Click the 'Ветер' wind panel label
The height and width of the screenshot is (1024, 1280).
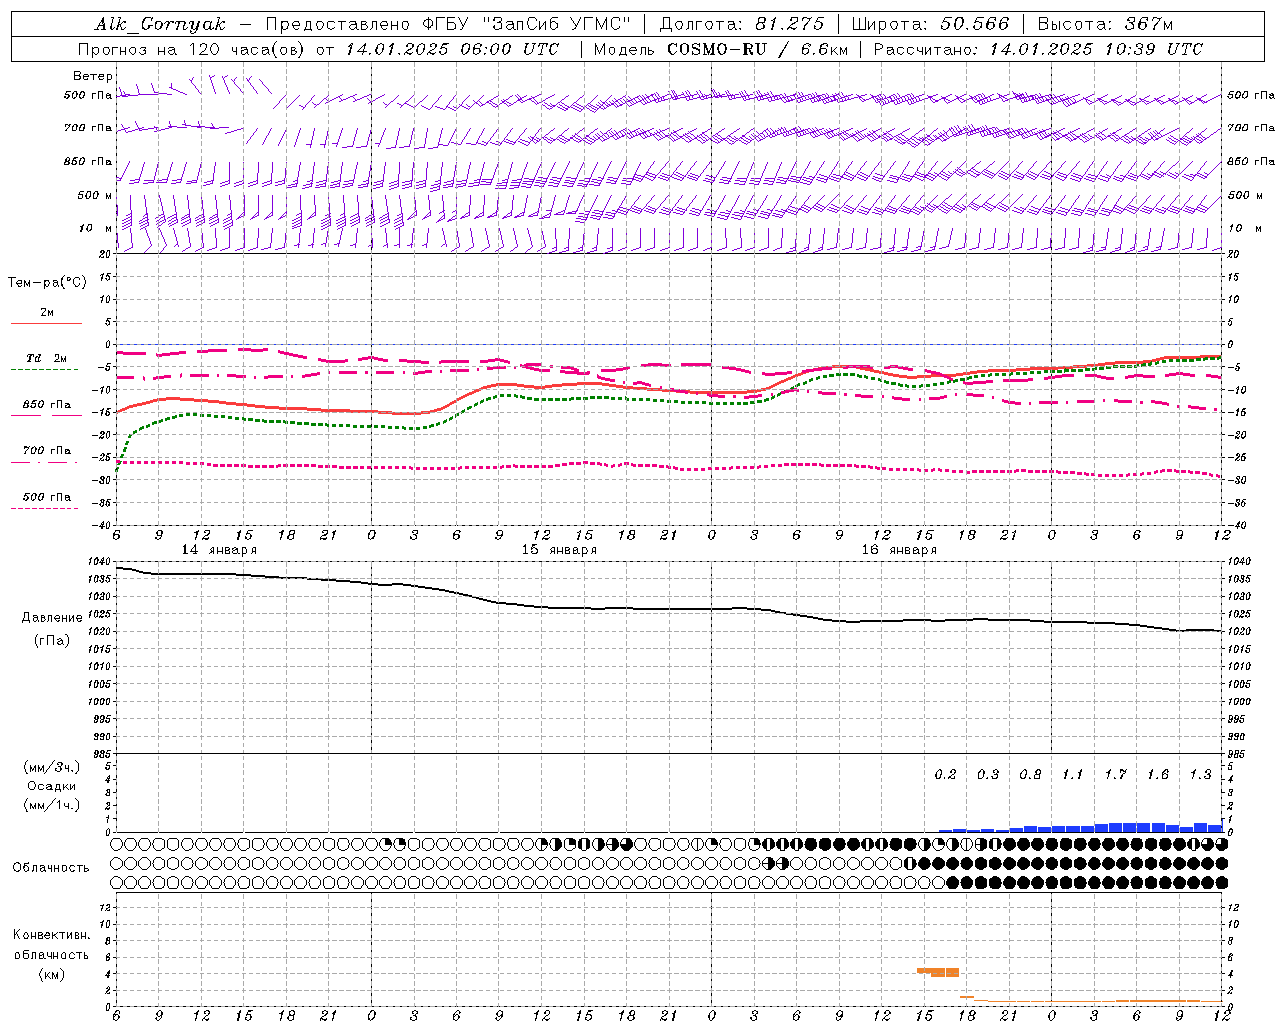pyautogui.click(x=93, y=76)
